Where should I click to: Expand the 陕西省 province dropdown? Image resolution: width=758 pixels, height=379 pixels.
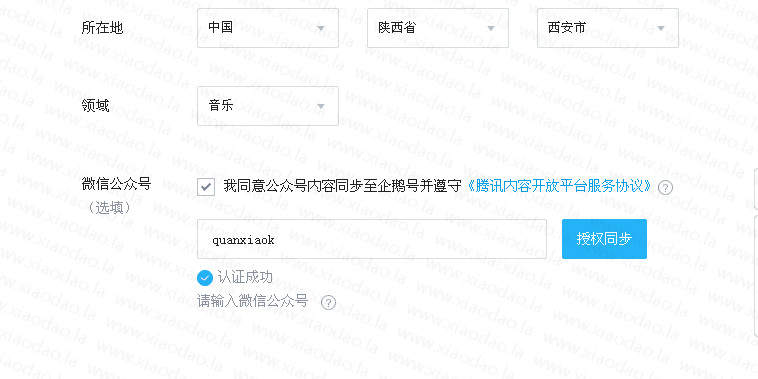[437, 28]
